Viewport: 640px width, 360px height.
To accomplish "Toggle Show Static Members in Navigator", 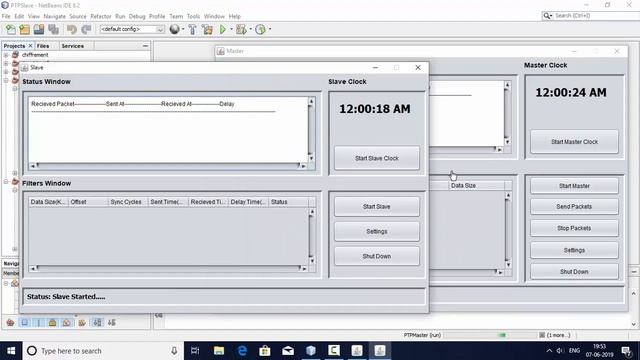I will (39, 322).
